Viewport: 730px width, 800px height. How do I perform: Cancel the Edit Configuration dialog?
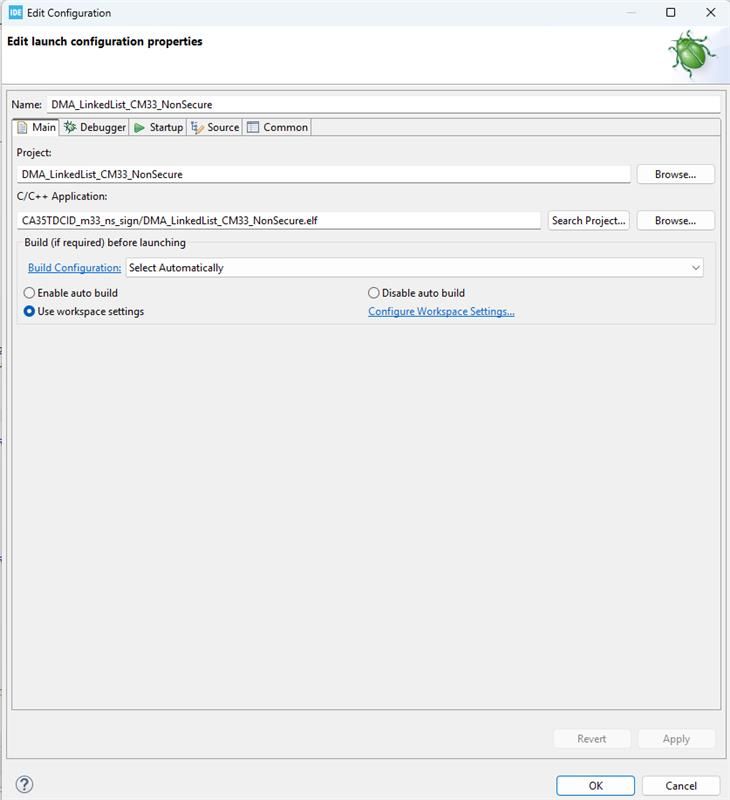681,786
